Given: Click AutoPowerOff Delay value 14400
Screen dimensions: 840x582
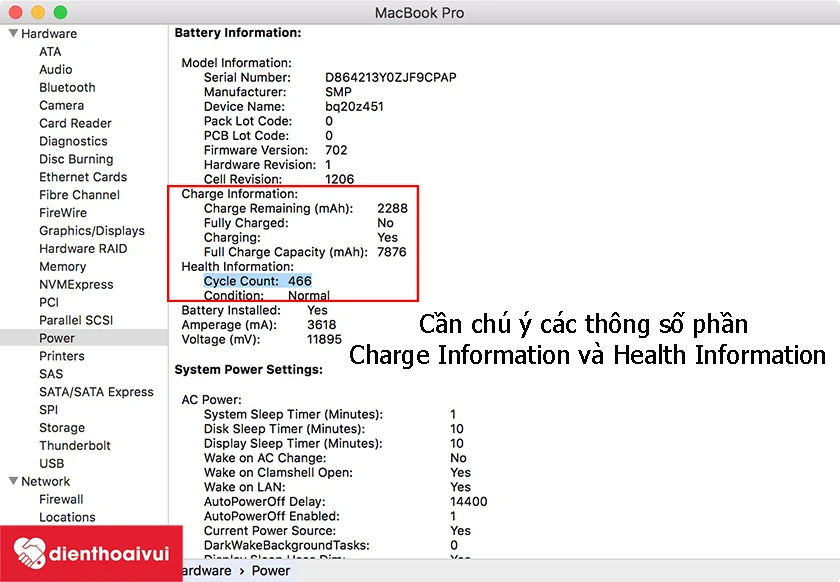Looking at the screenshot, I should tap(469, 502).
